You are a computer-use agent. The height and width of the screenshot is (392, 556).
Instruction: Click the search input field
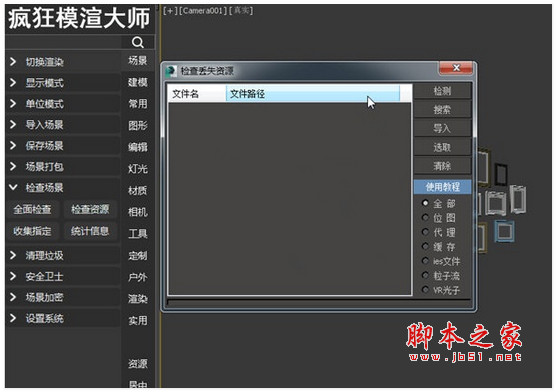click(x=64, y=42)
